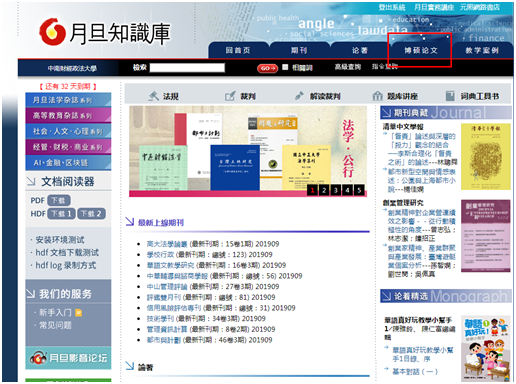Viewport: 516px width, 384px height.
Task: Open the 教学案例 tab
Action: [x=482, y=50]
